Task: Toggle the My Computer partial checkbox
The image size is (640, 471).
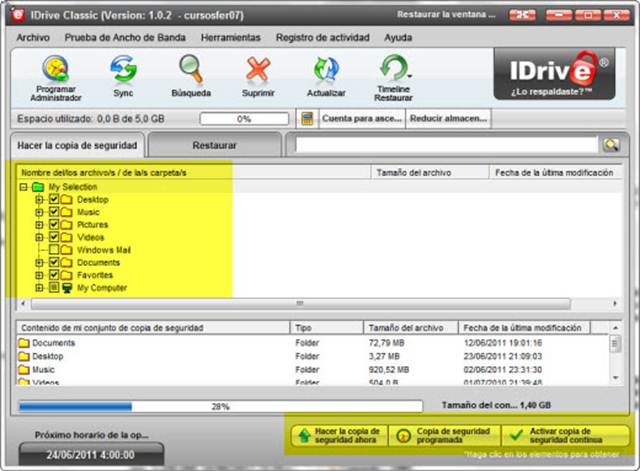Action: click(54, 287)
